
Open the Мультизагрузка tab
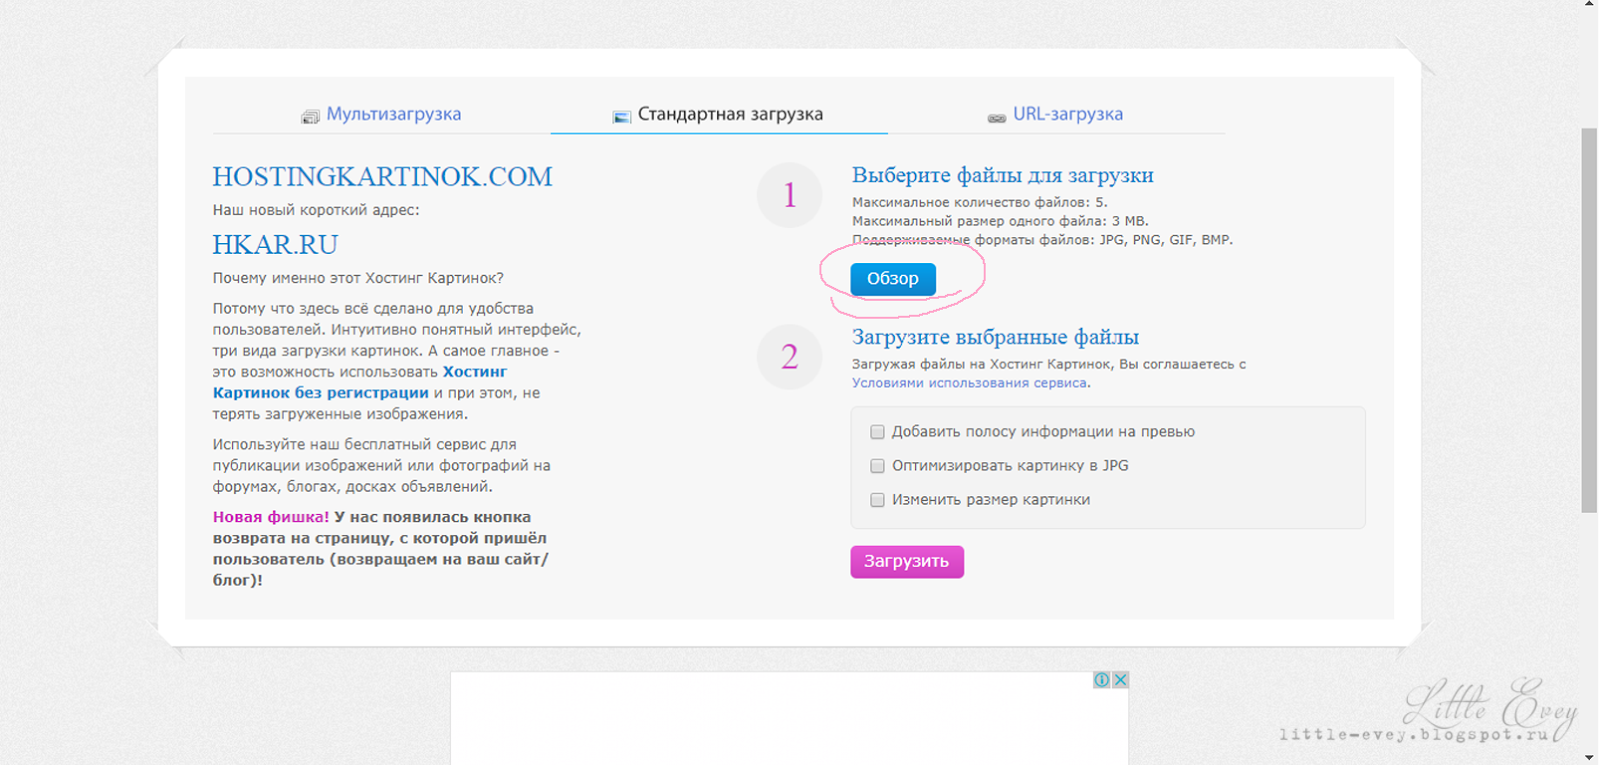tap(381, 114)
